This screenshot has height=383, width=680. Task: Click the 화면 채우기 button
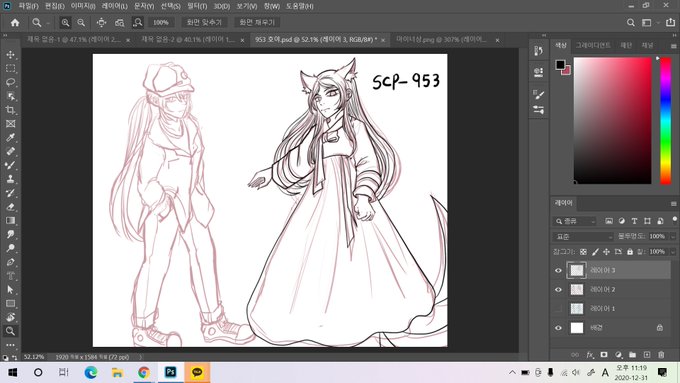point(257,23)
